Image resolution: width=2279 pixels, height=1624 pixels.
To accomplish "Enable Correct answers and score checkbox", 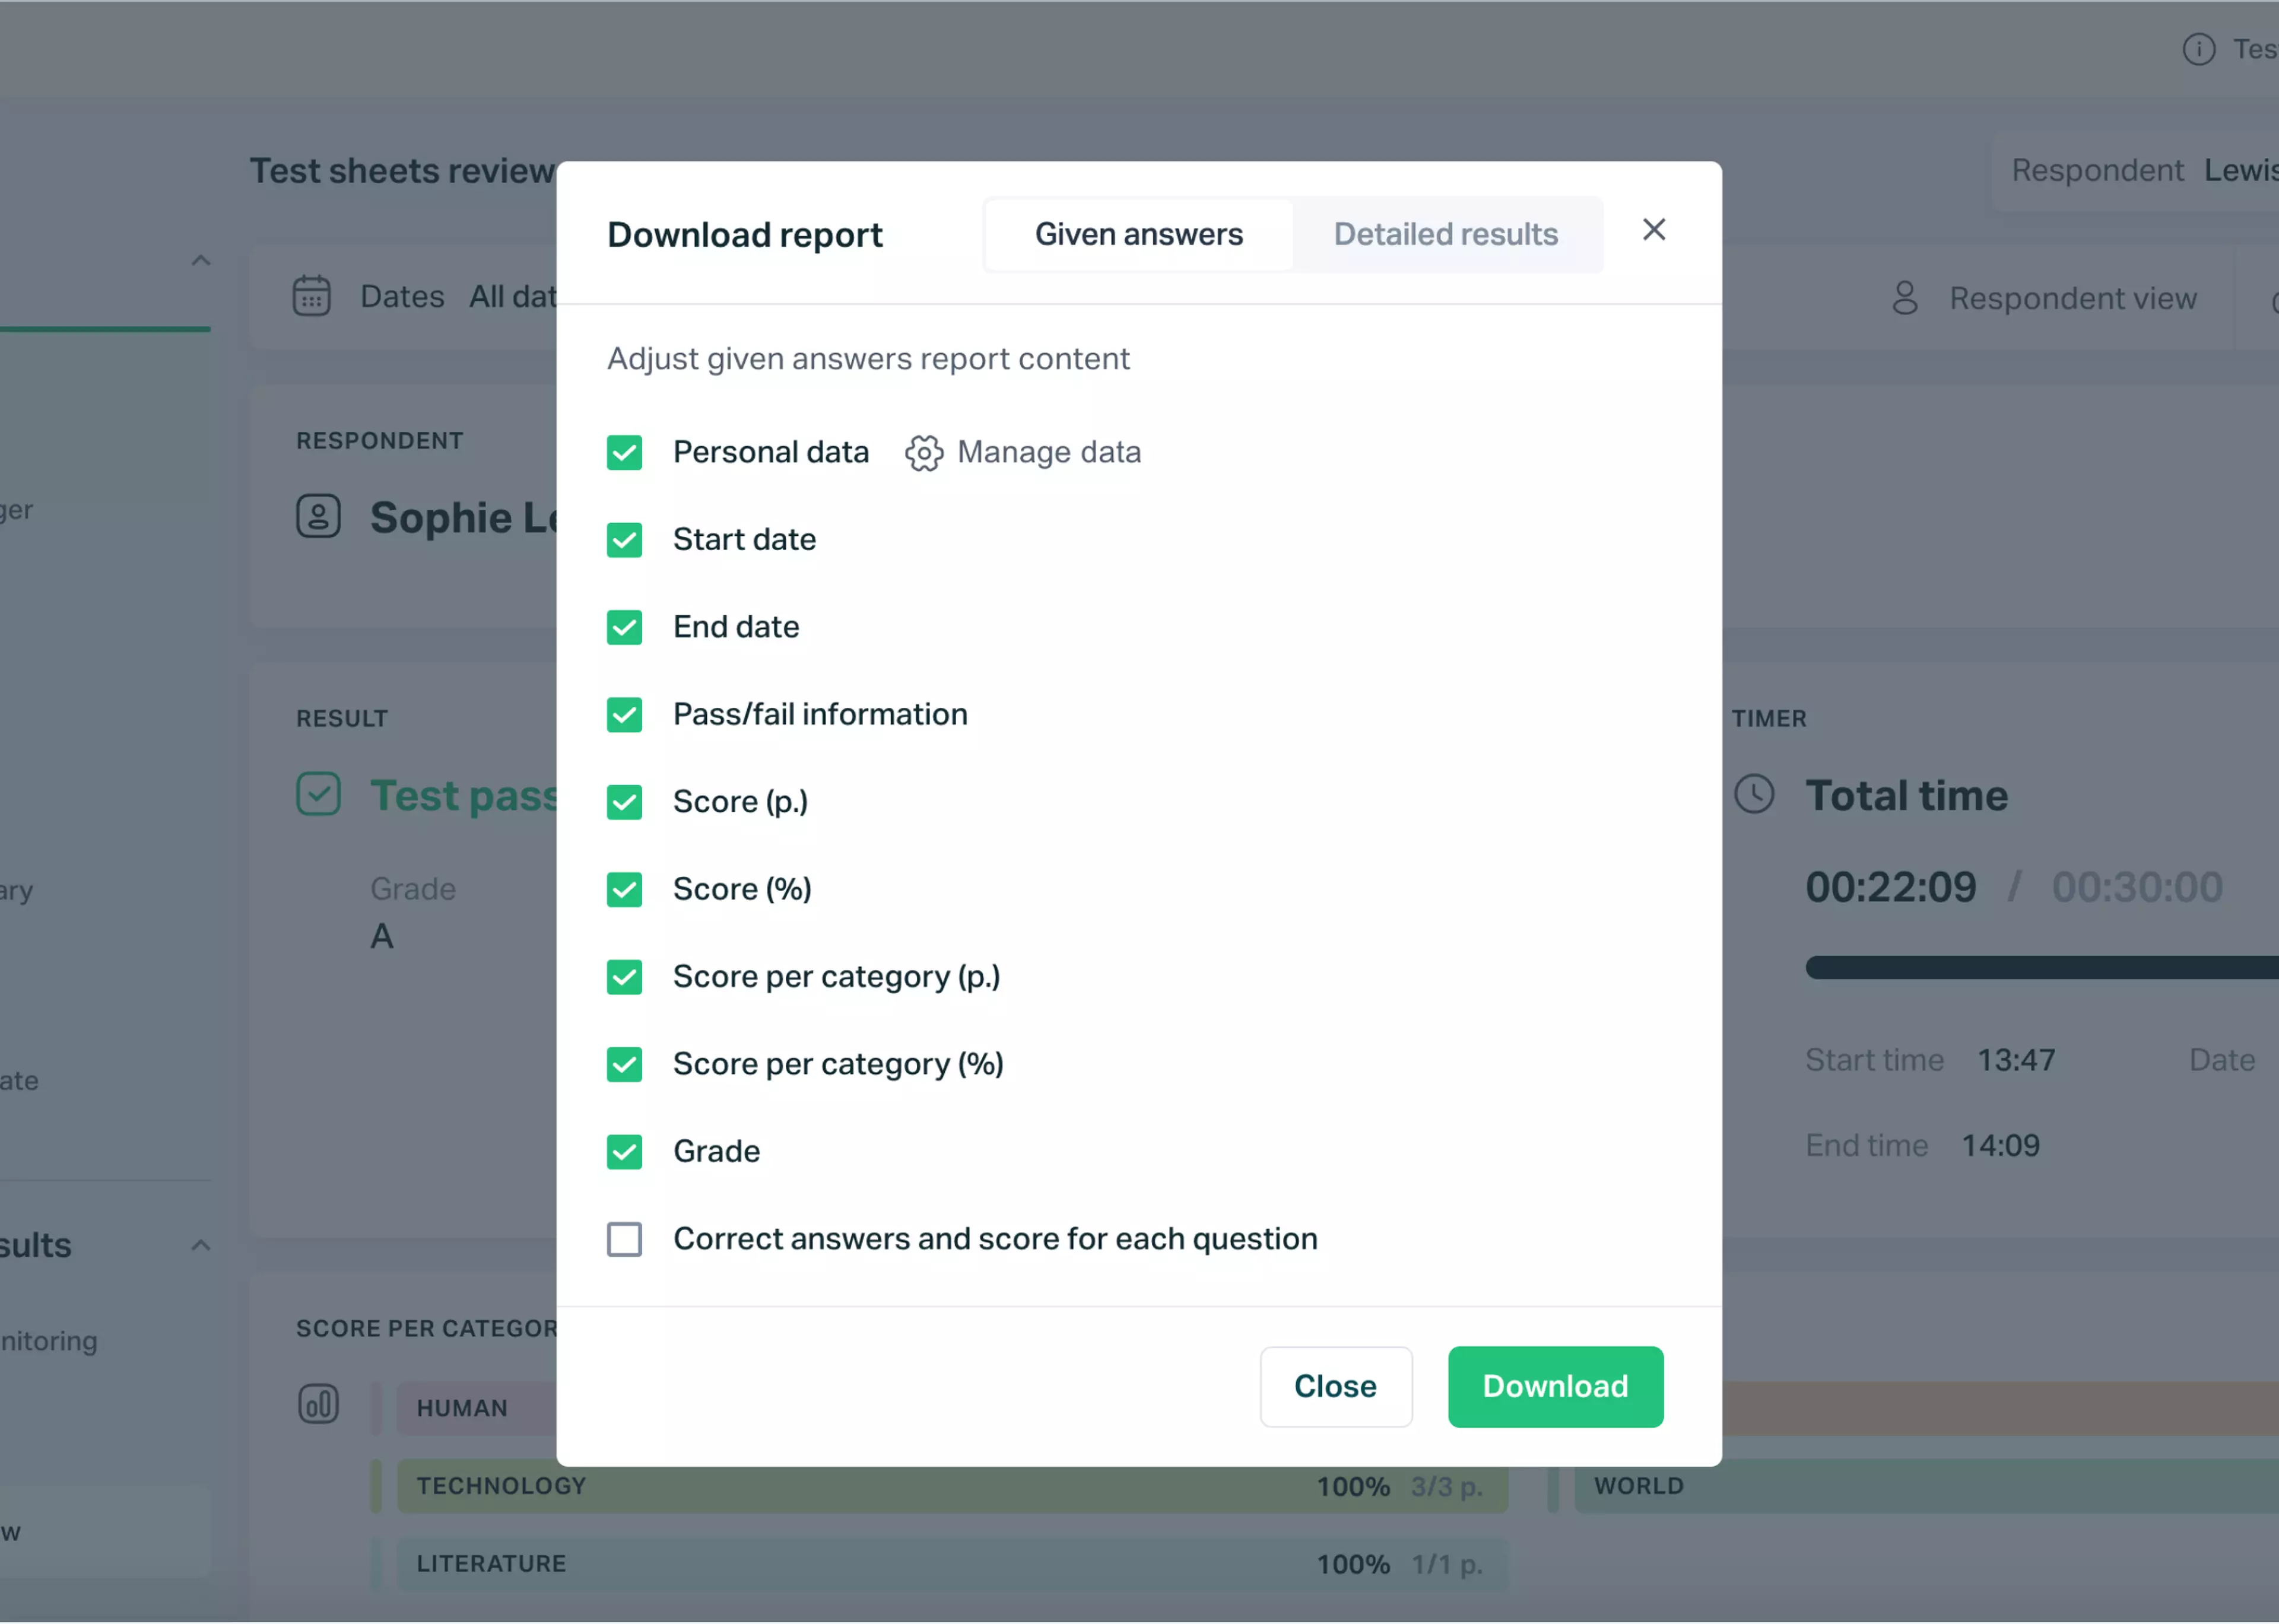I will coord(627,1237).
